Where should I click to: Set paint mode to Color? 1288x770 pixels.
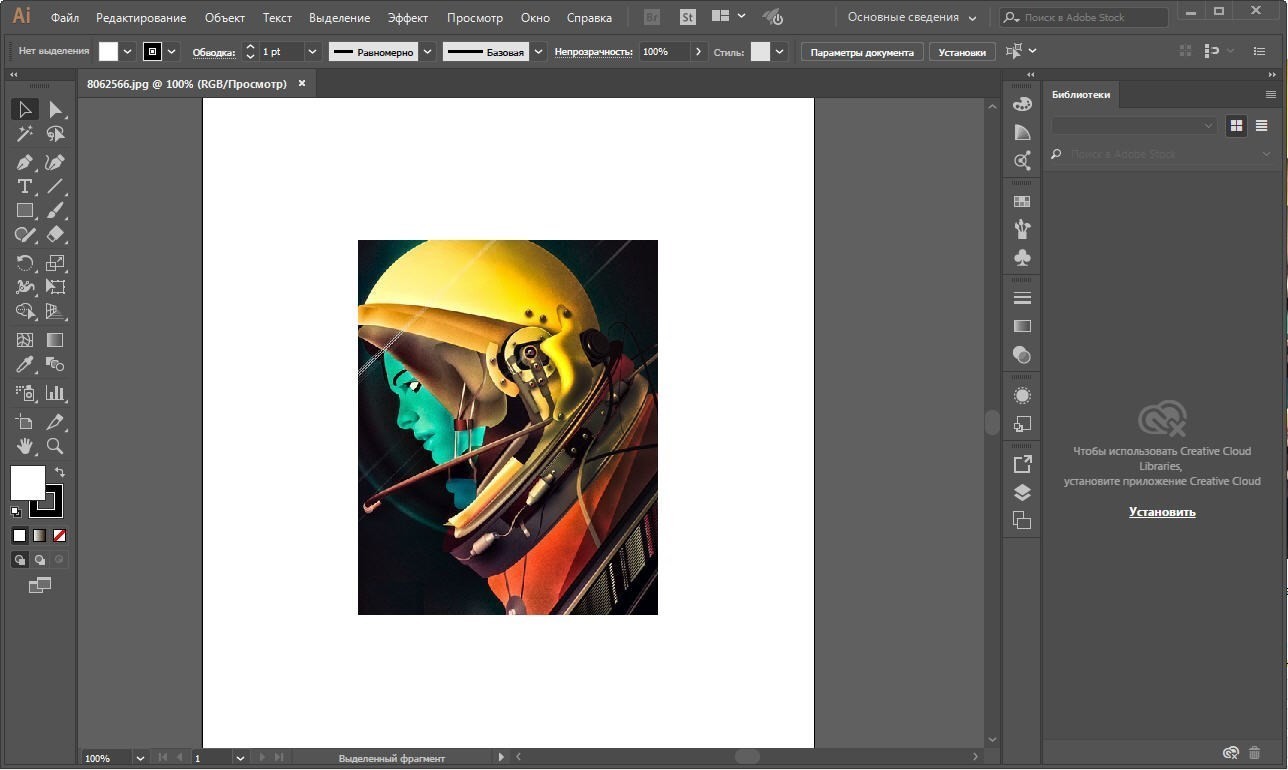click(19, 535)
